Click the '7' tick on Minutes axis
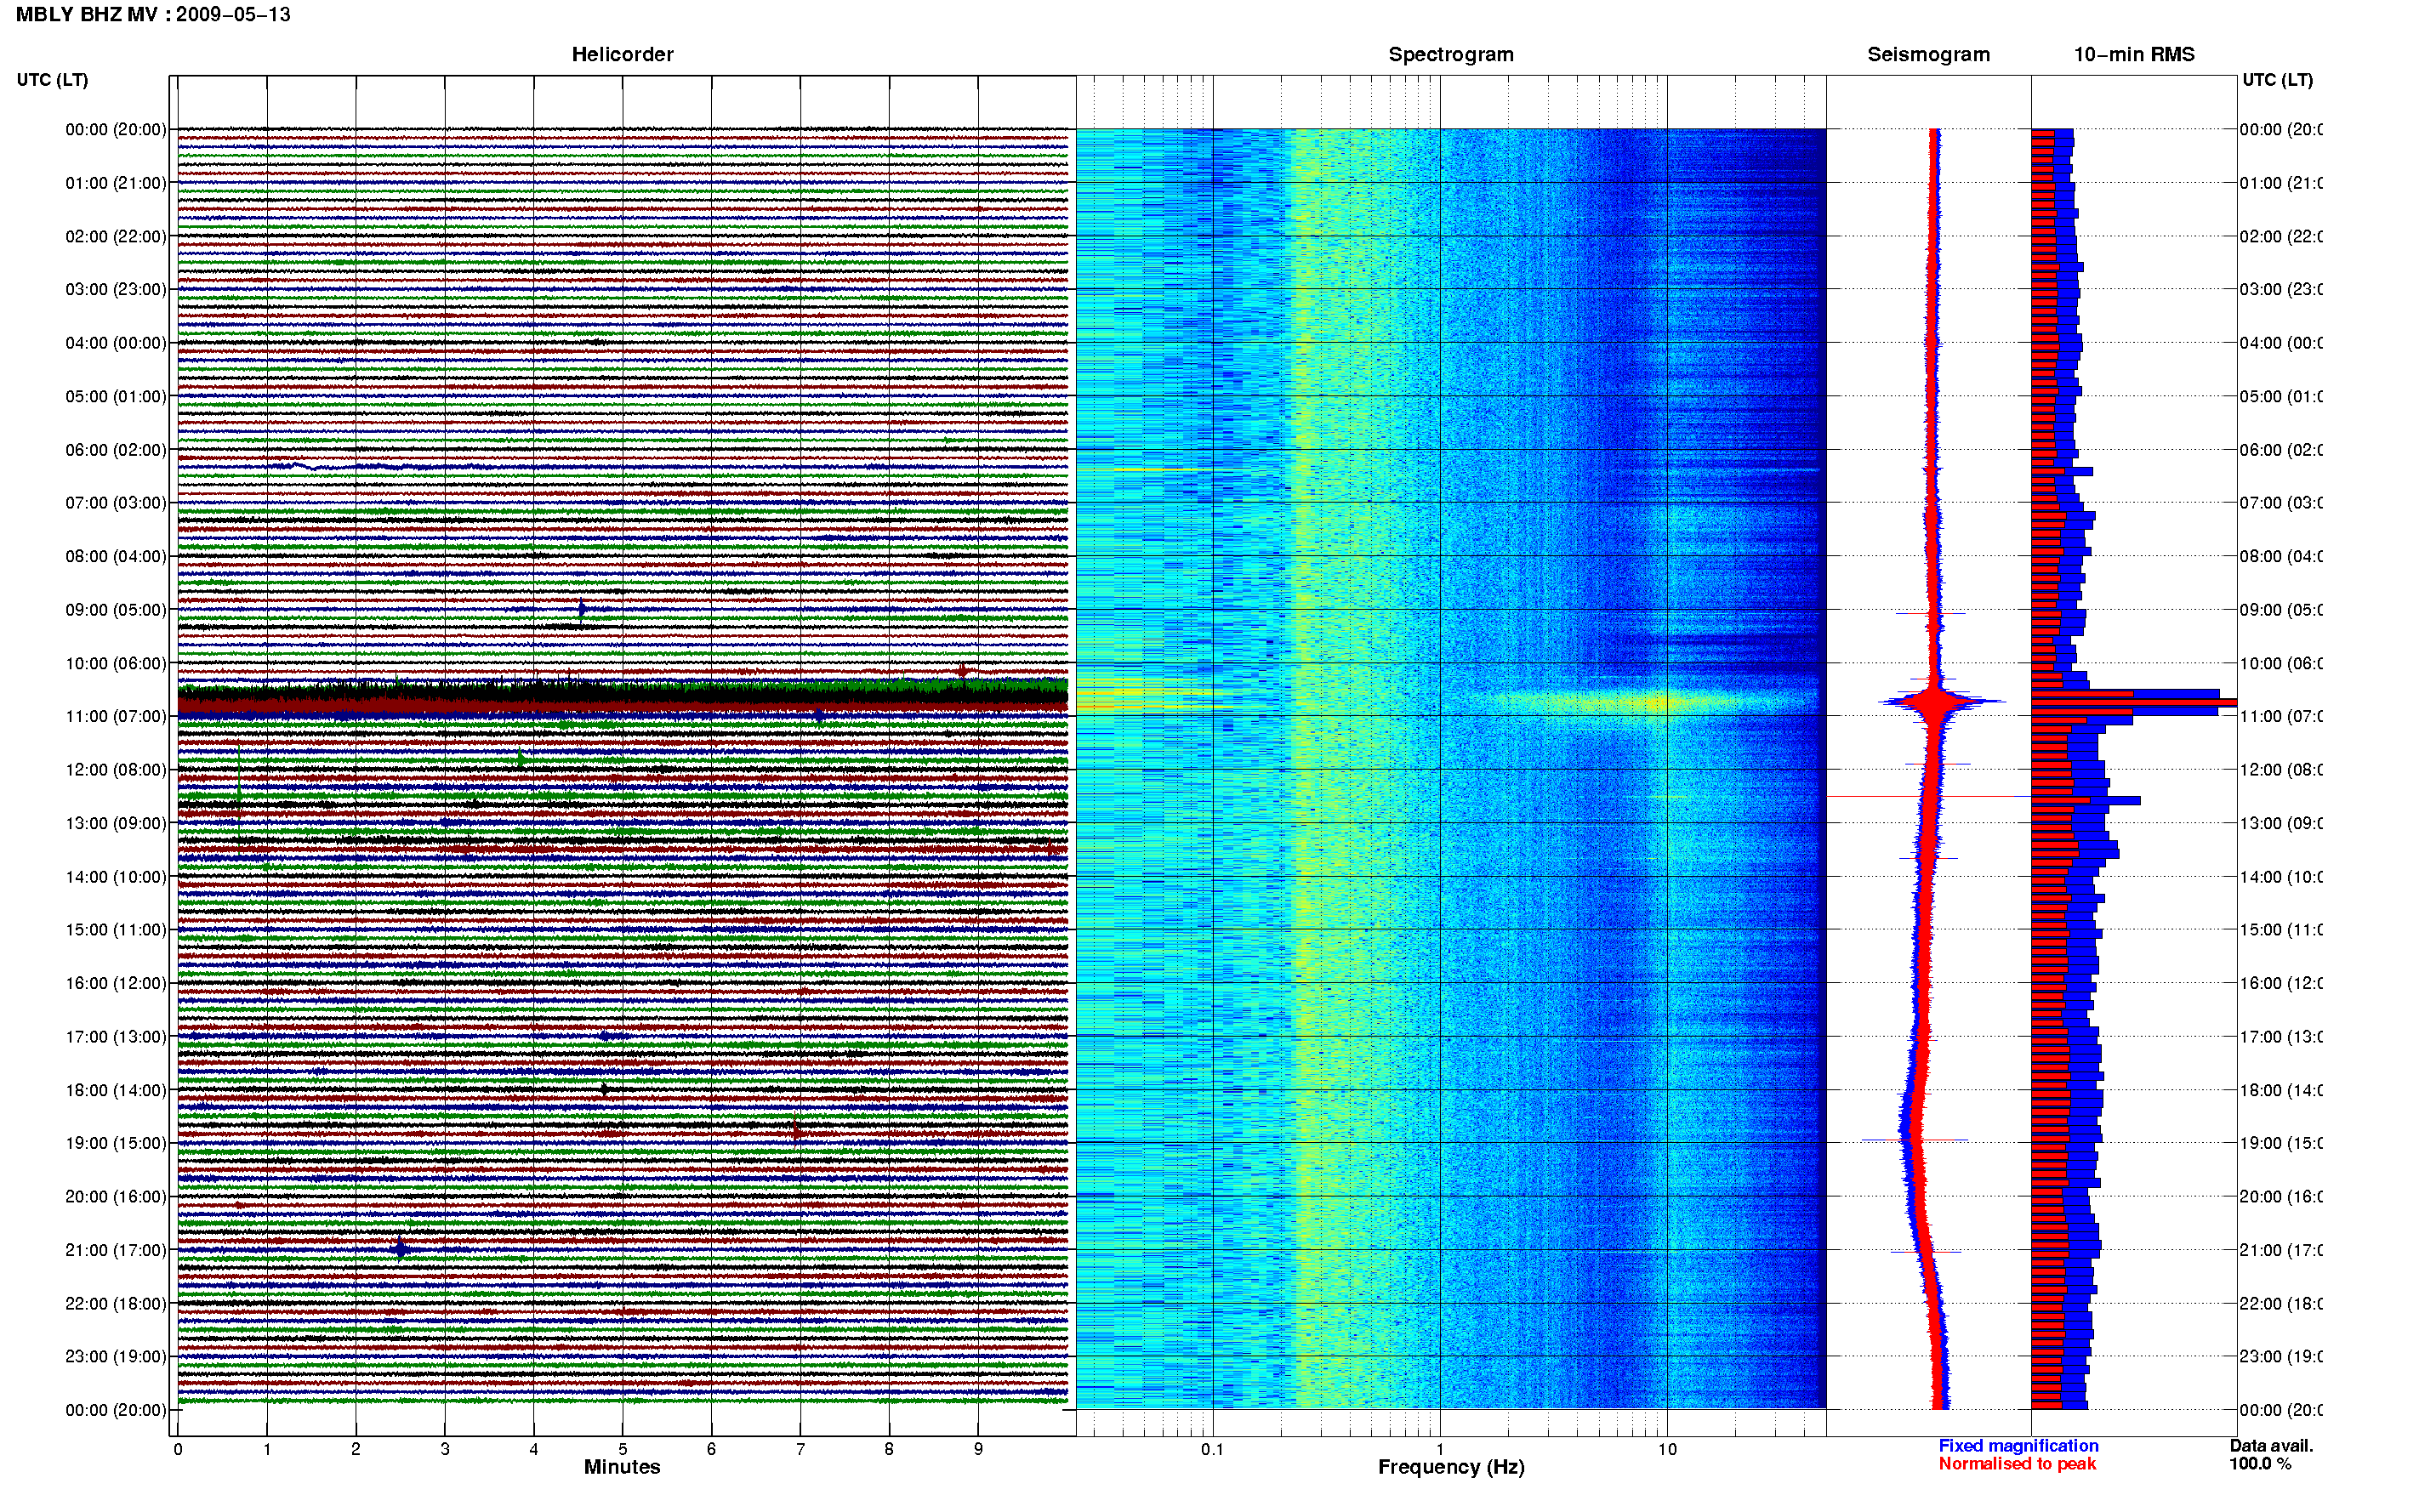The width and height of the screenshot is (2419, 1512). tap(800, 1449)
